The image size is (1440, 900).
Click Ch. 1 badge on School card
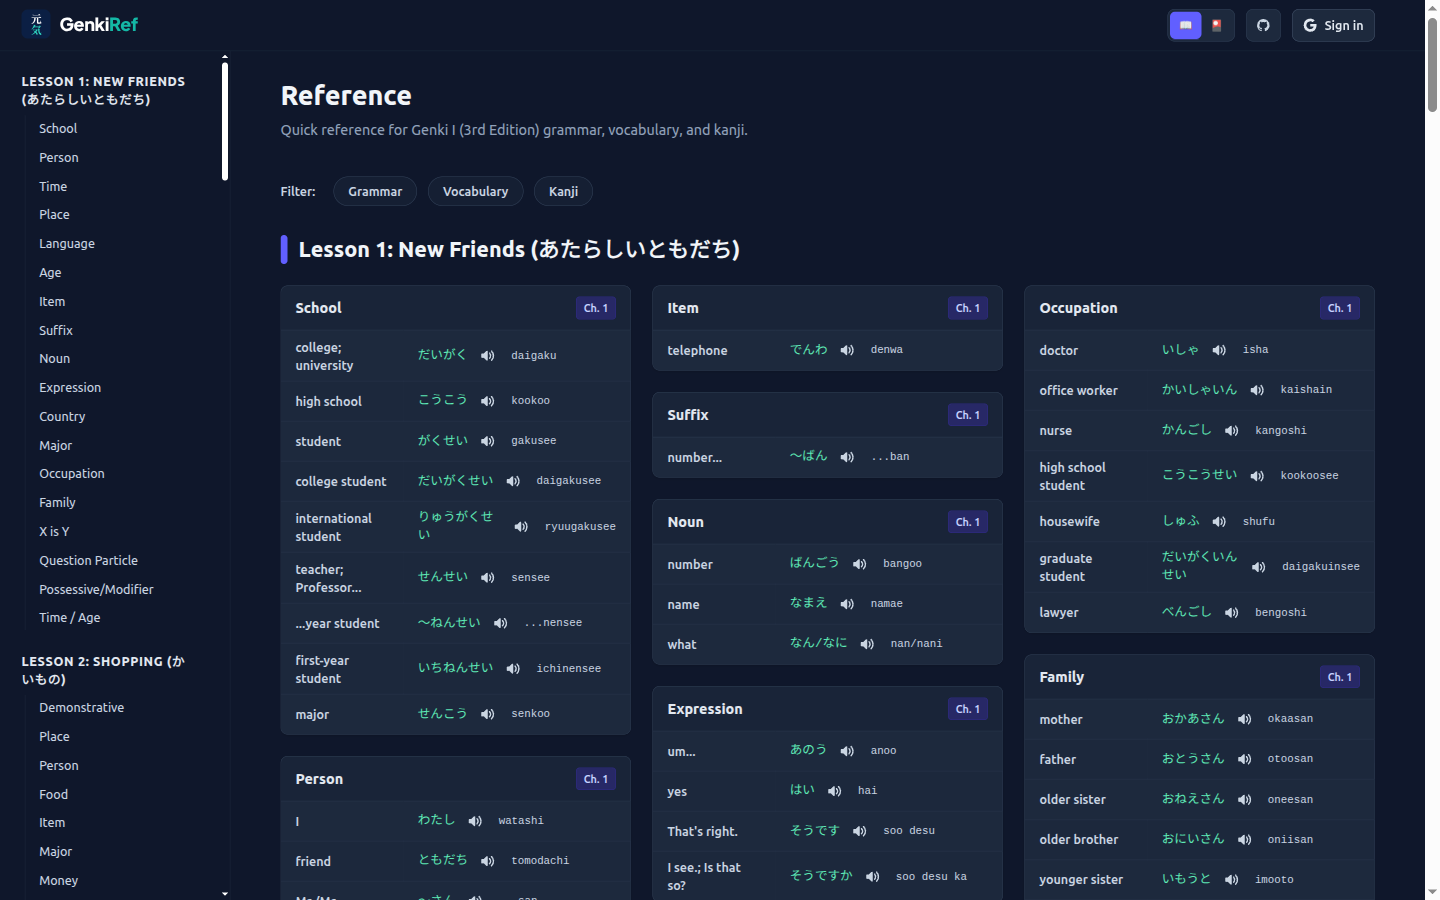coord(596,308)
